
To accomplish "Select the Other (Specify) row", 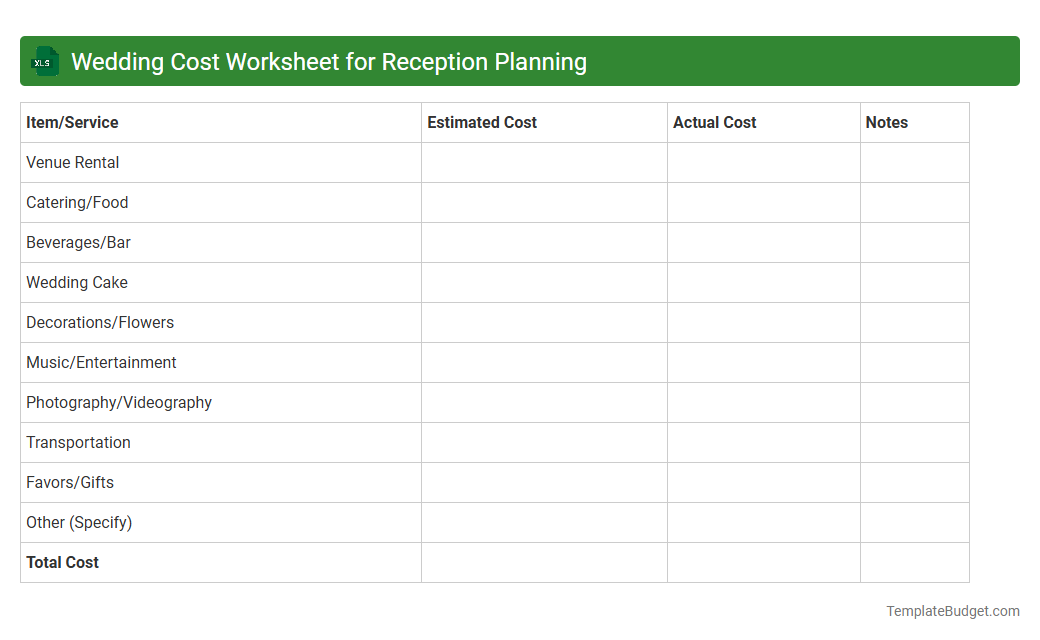I will [79, 522].
